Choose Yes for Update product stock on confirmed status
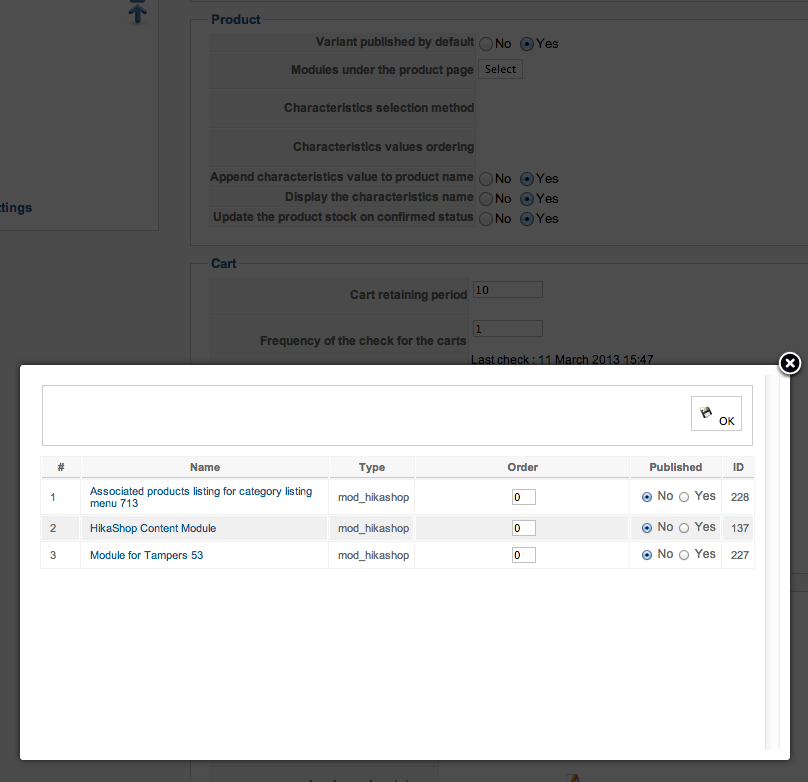The width and height of the screenshot is (808, 782). click(527, 219)
